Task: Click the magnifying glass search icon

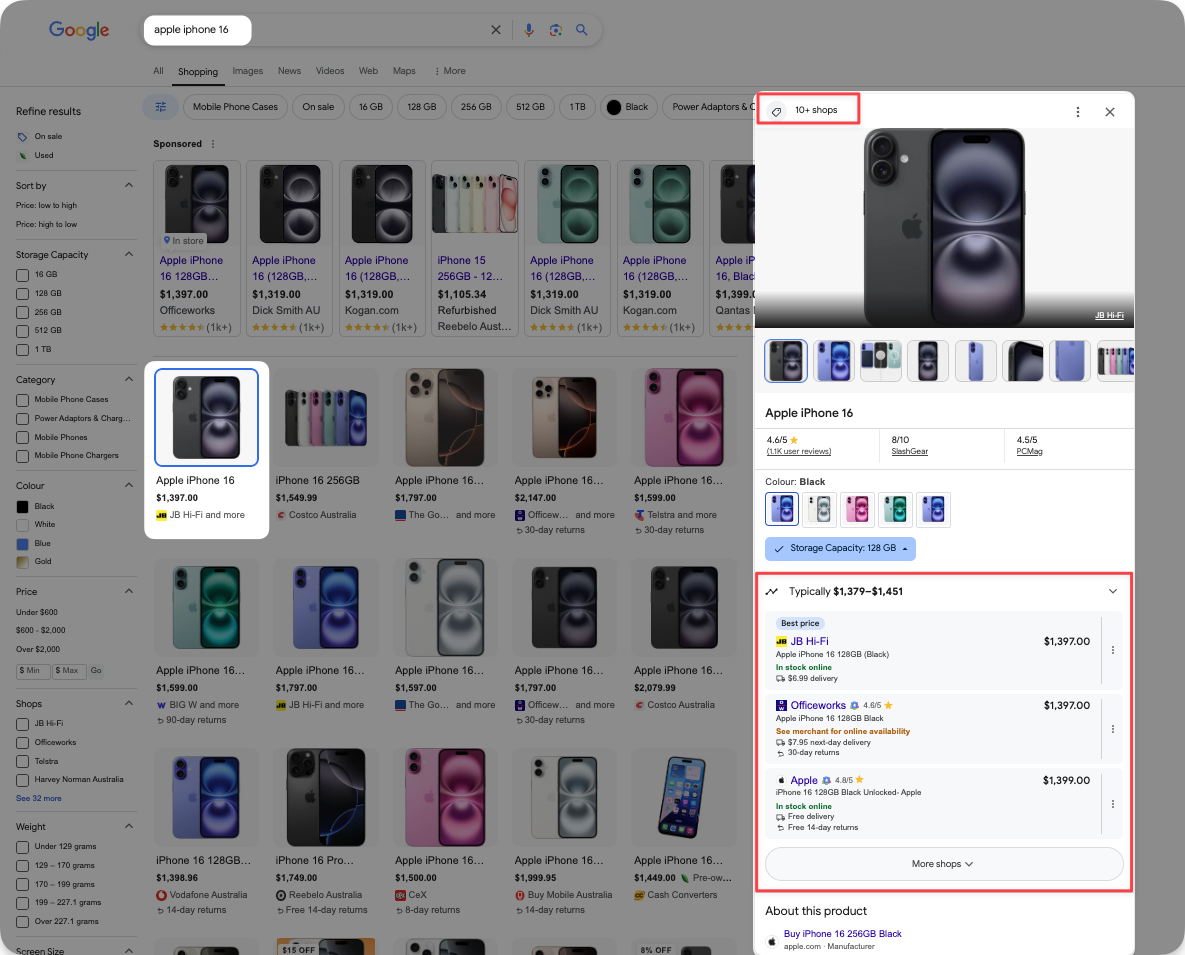Action: coord(582,30)
